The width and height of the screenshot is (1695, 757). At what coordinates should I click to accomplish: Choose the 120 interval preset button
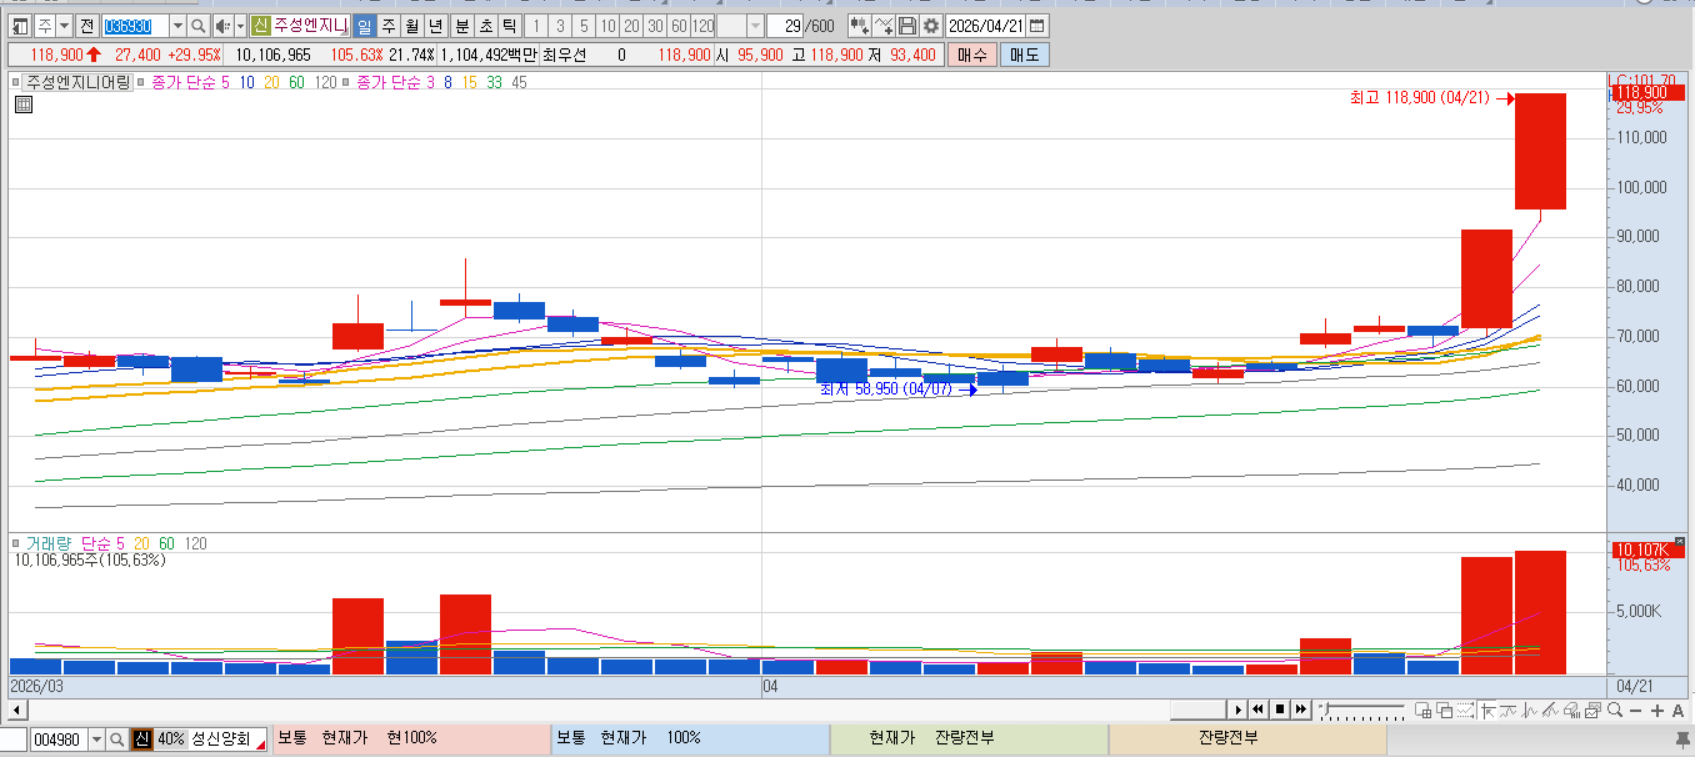tap(704, 26)
